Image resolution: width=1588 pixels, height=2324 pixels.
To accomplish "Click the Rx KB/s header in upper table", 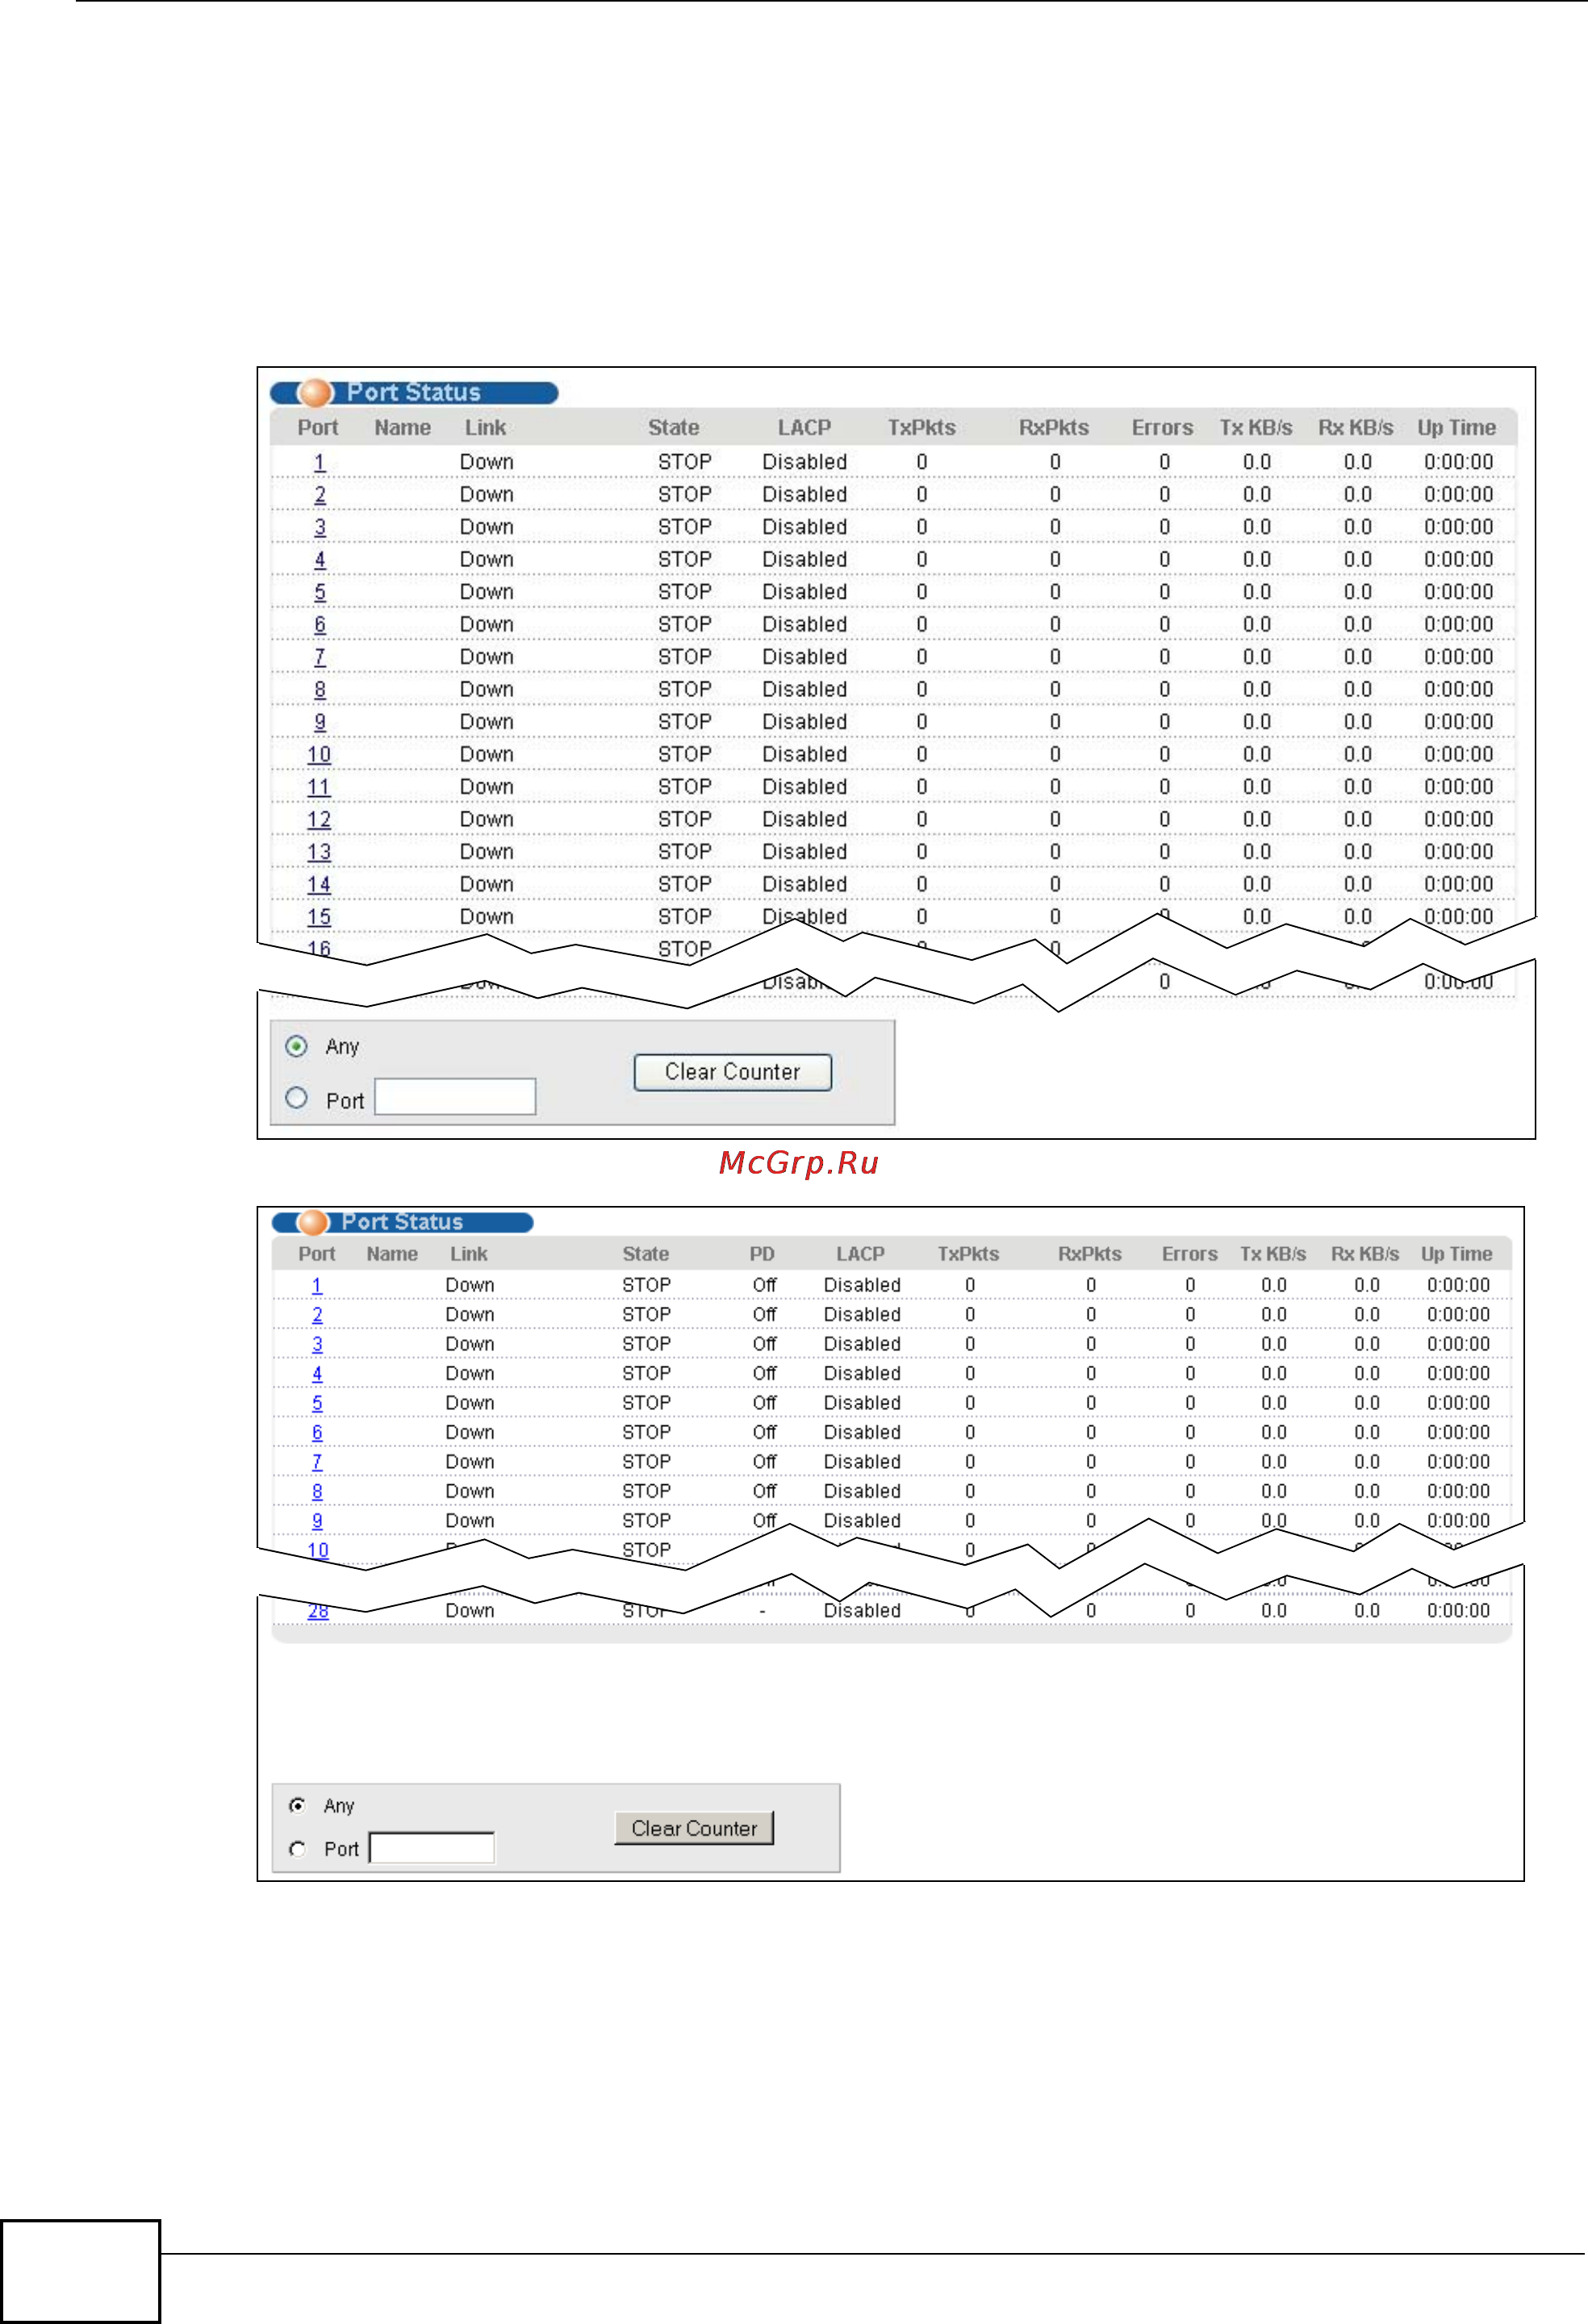I will pos(1355,428).
